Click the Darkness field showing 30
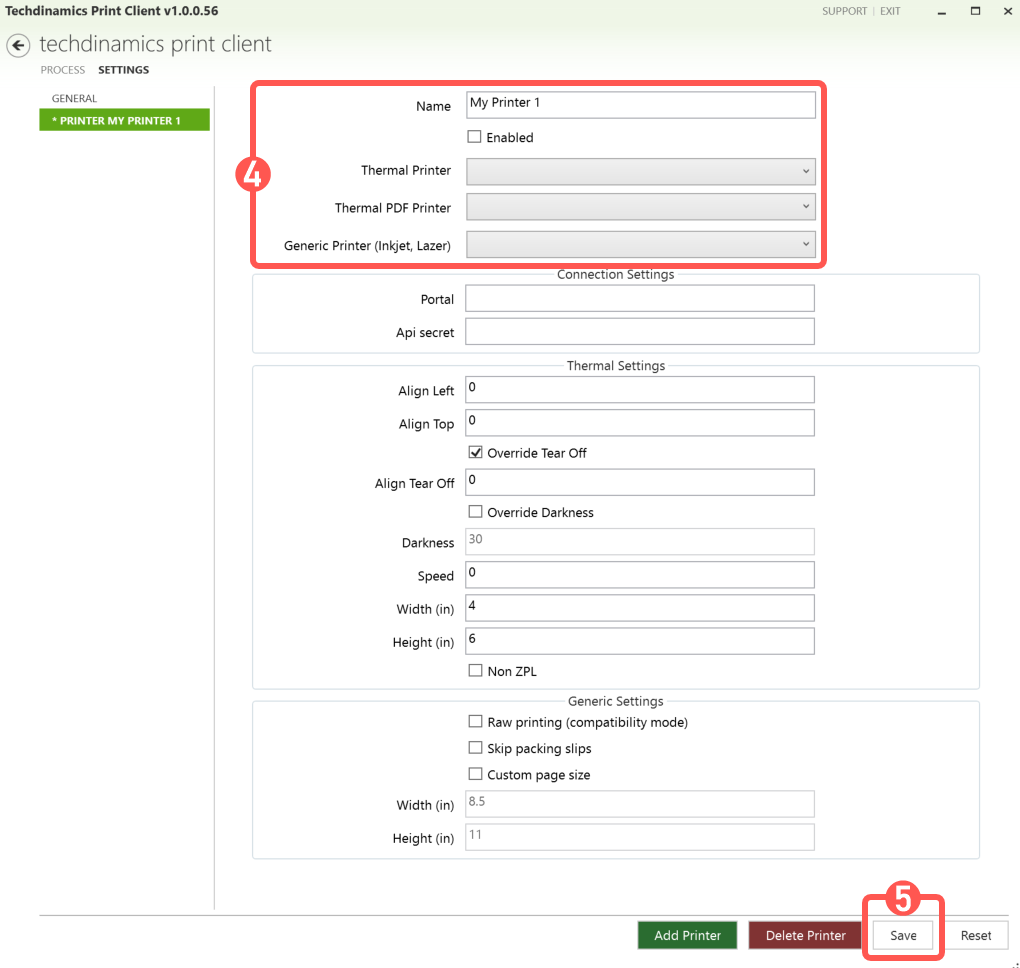Viewport: 1020px width, 968px height. tap(639, 541)
